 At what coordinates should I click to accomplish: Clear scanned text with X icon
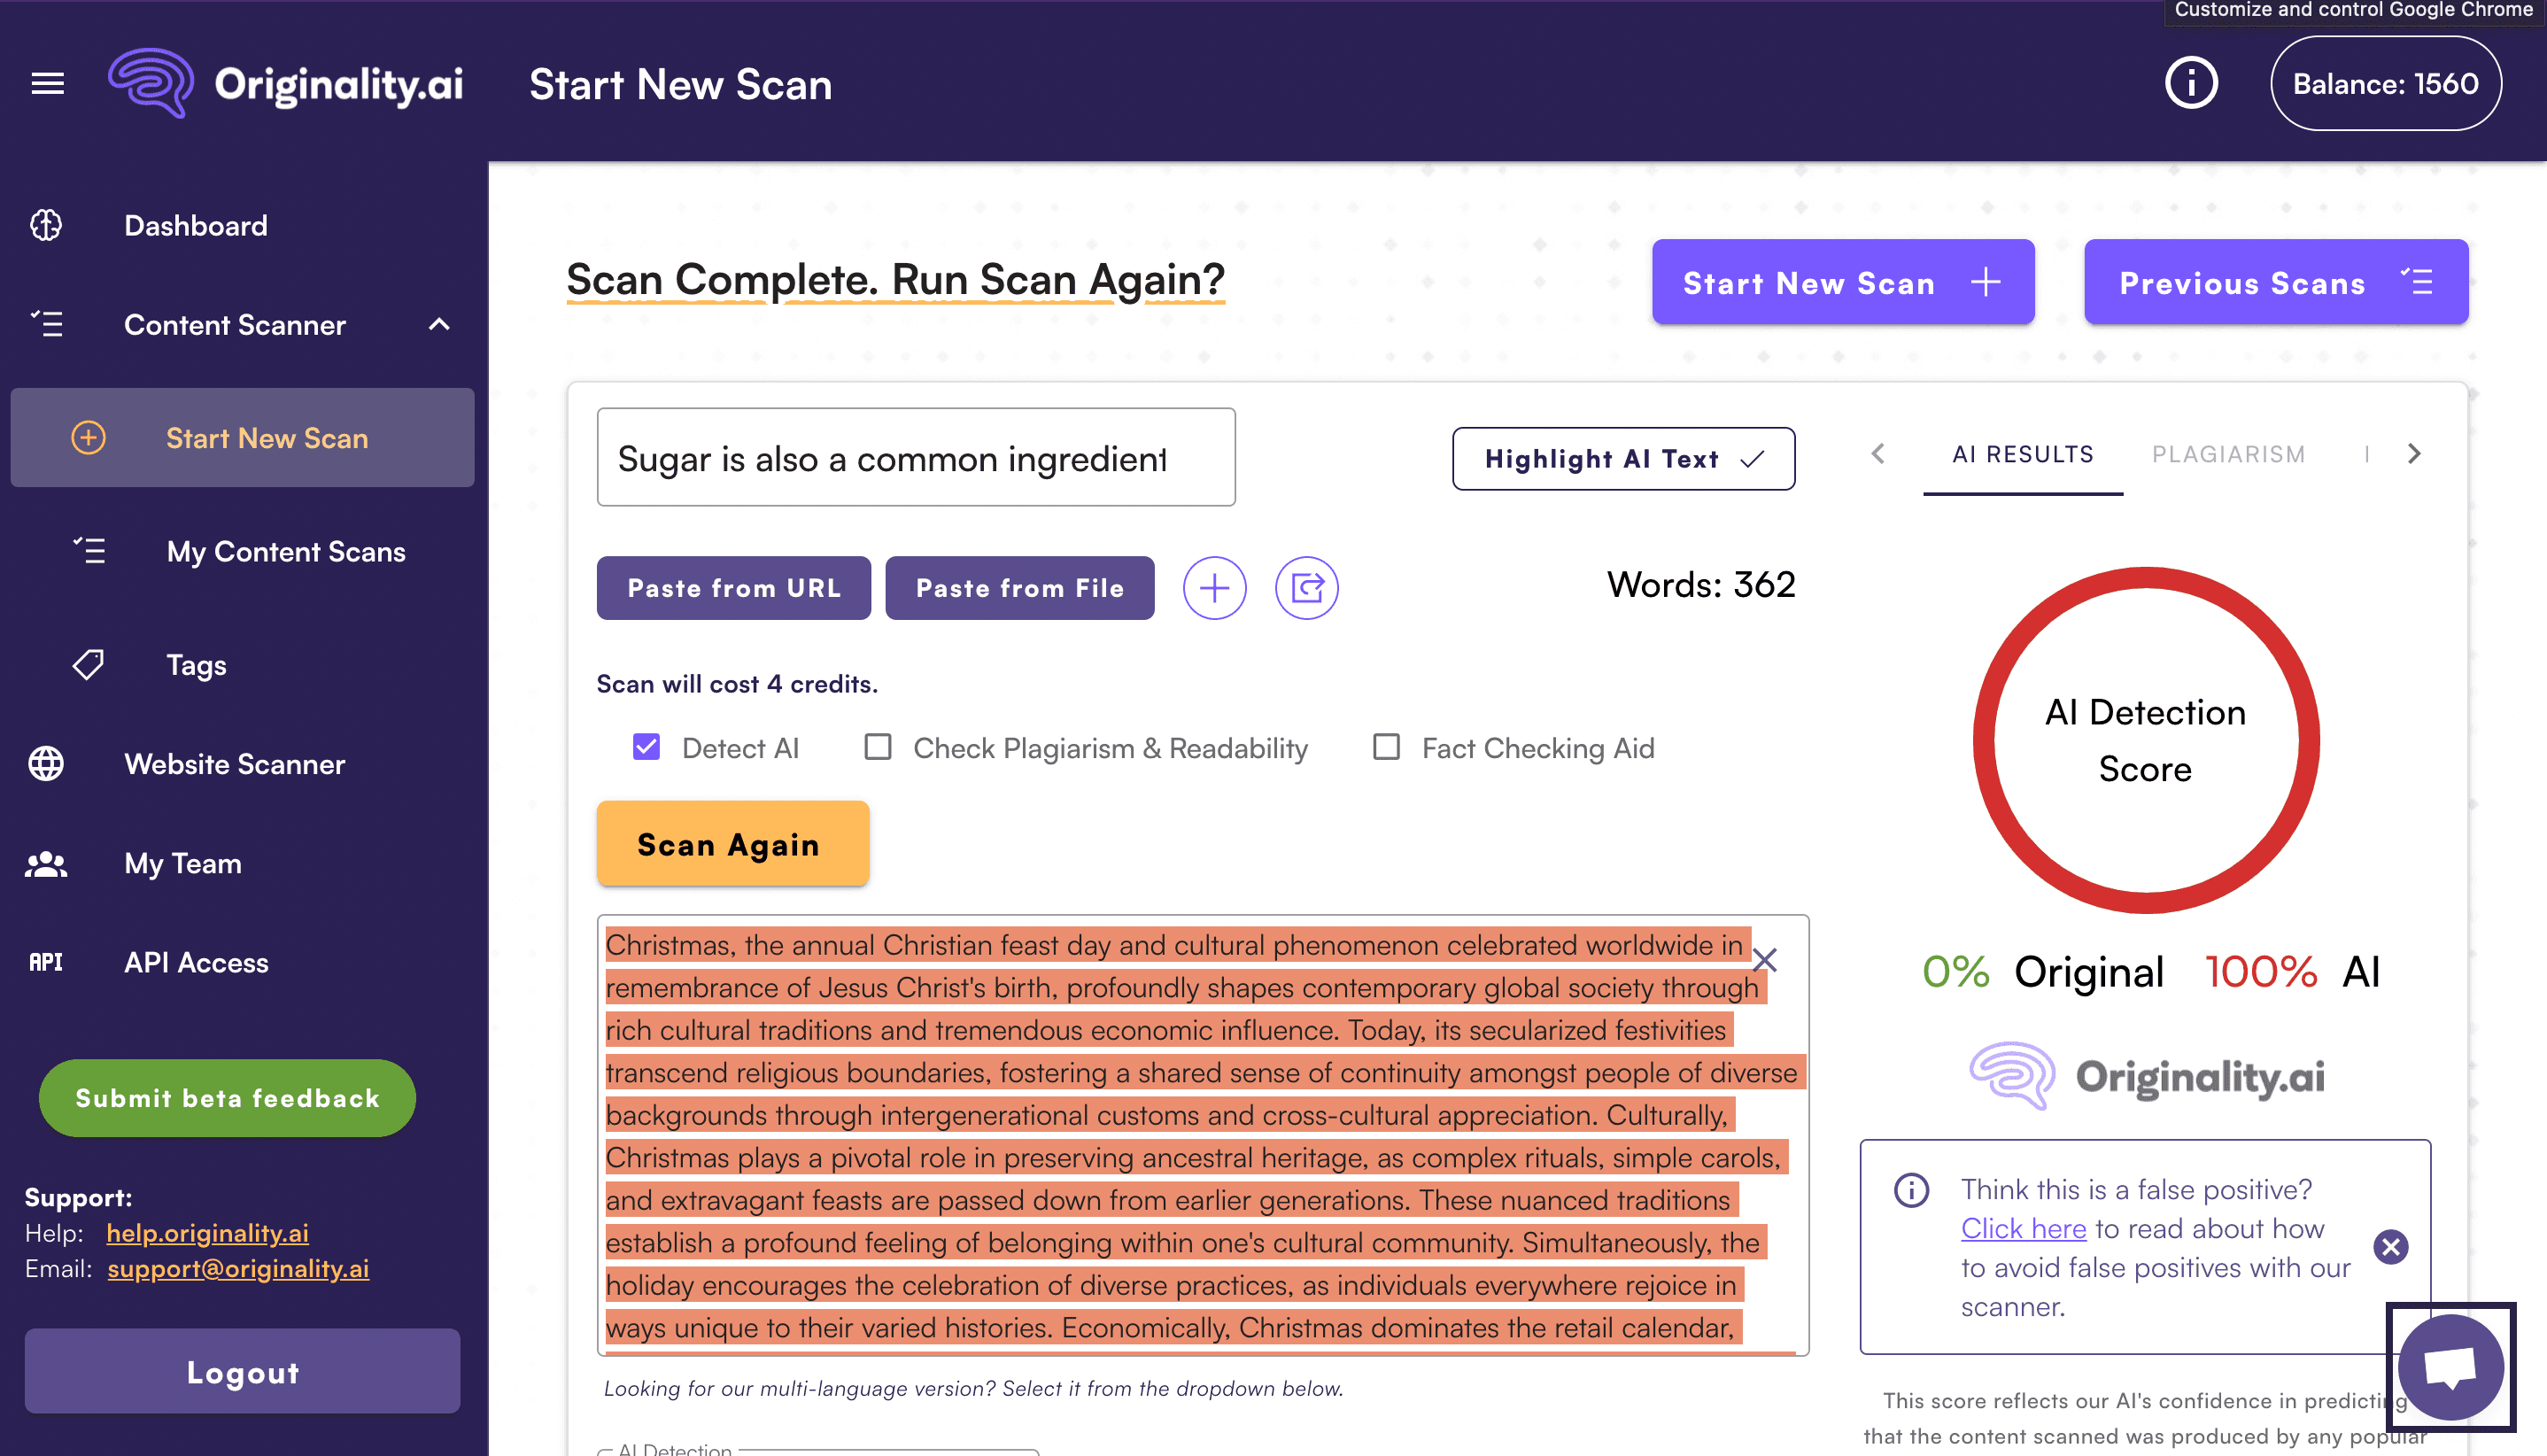(x=1765, y=960)
